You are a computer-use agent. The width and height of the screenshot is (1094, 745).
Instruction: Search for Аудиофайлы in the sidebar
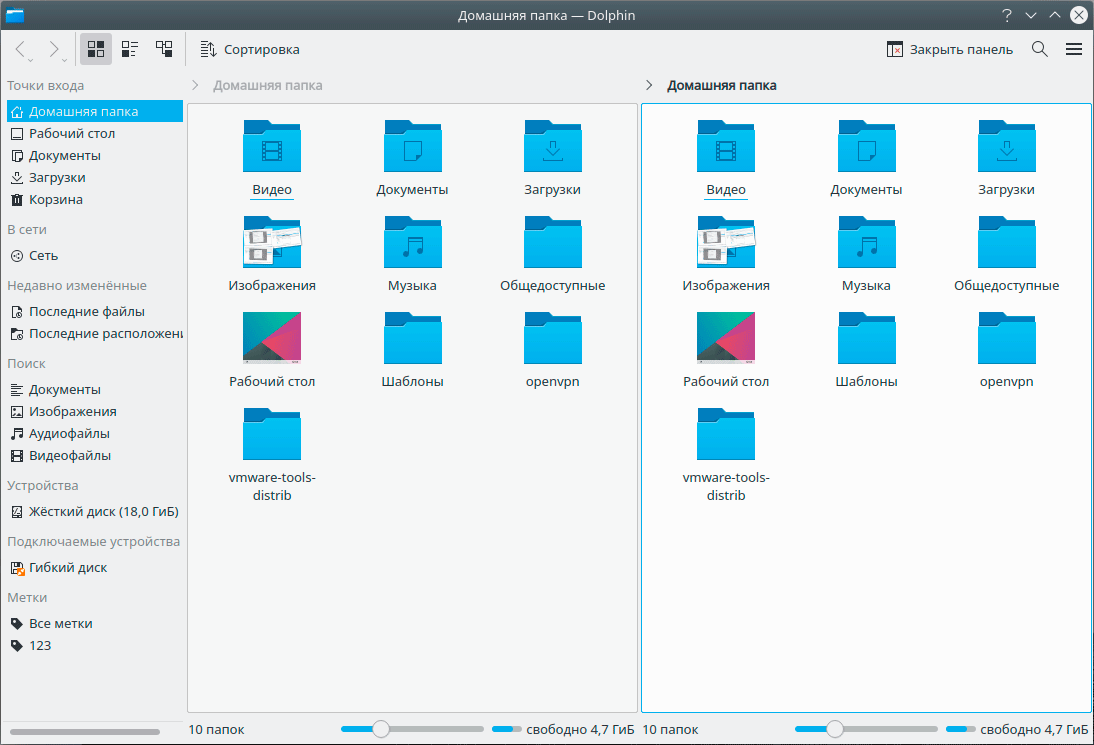click(x=95, y=433)
